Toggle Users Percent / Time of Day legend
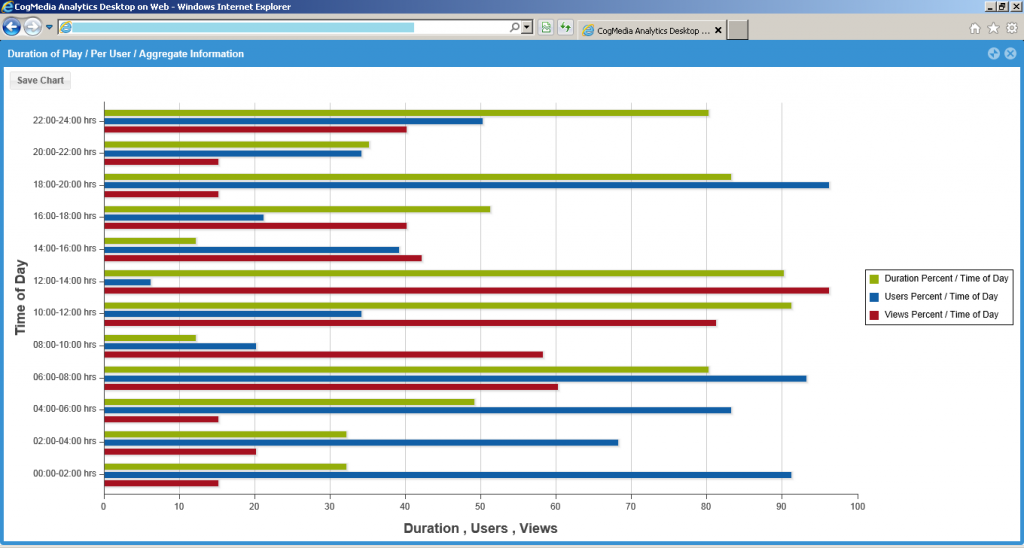The height and width of the screenshot is (548, 1024). (x=941, y=297)
